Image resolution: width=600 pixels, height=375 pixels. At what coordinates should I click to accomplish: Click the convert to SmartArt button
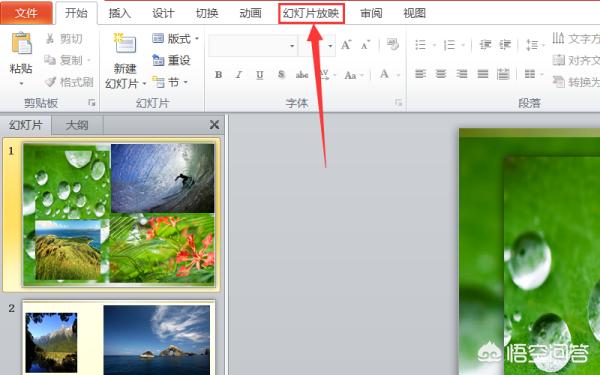[x=576, y=82]
